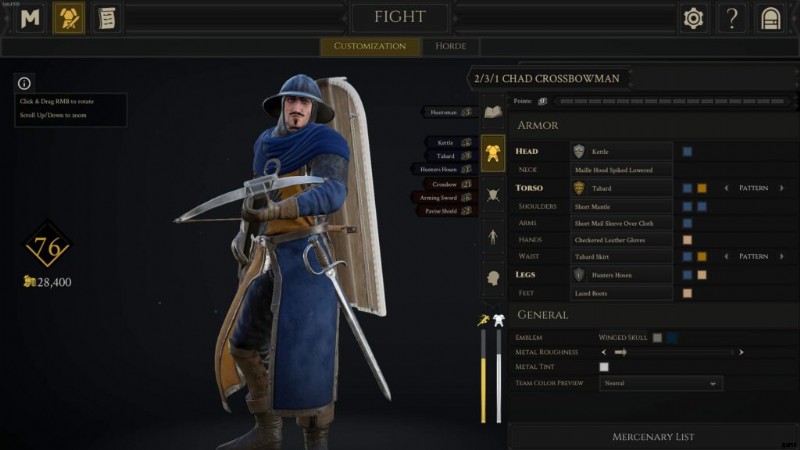
Task: Select the weapons crossed-swords category icon
Action: pos(493,194)
